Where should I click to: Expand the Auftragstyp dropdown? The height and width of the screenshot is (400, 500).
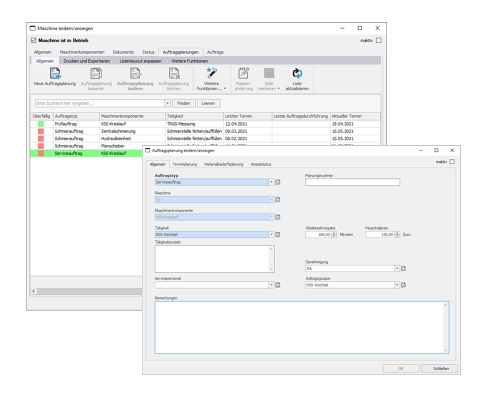click(271, 182)
